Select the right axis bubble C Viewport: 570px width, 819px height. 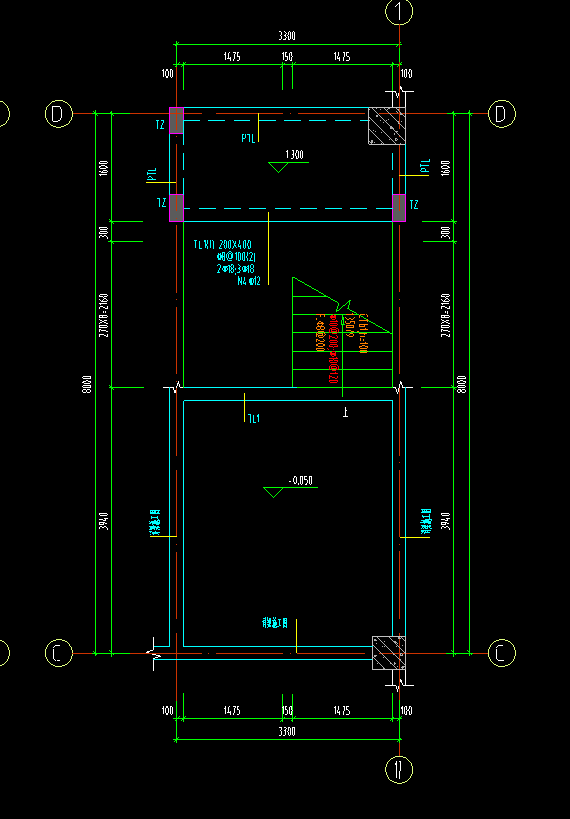502,653
